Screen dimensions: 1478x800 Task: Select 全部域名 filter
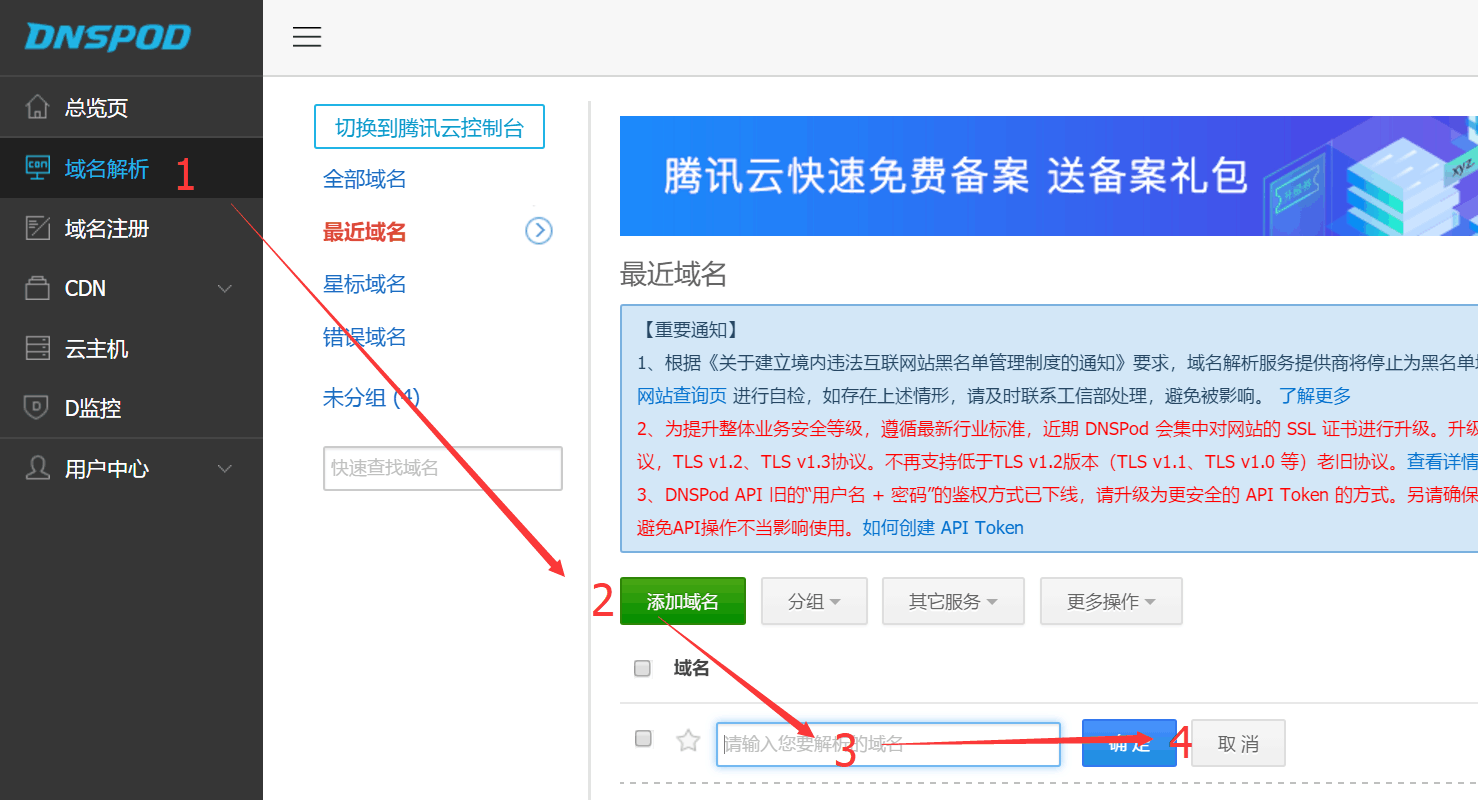[x=365, y=179]
